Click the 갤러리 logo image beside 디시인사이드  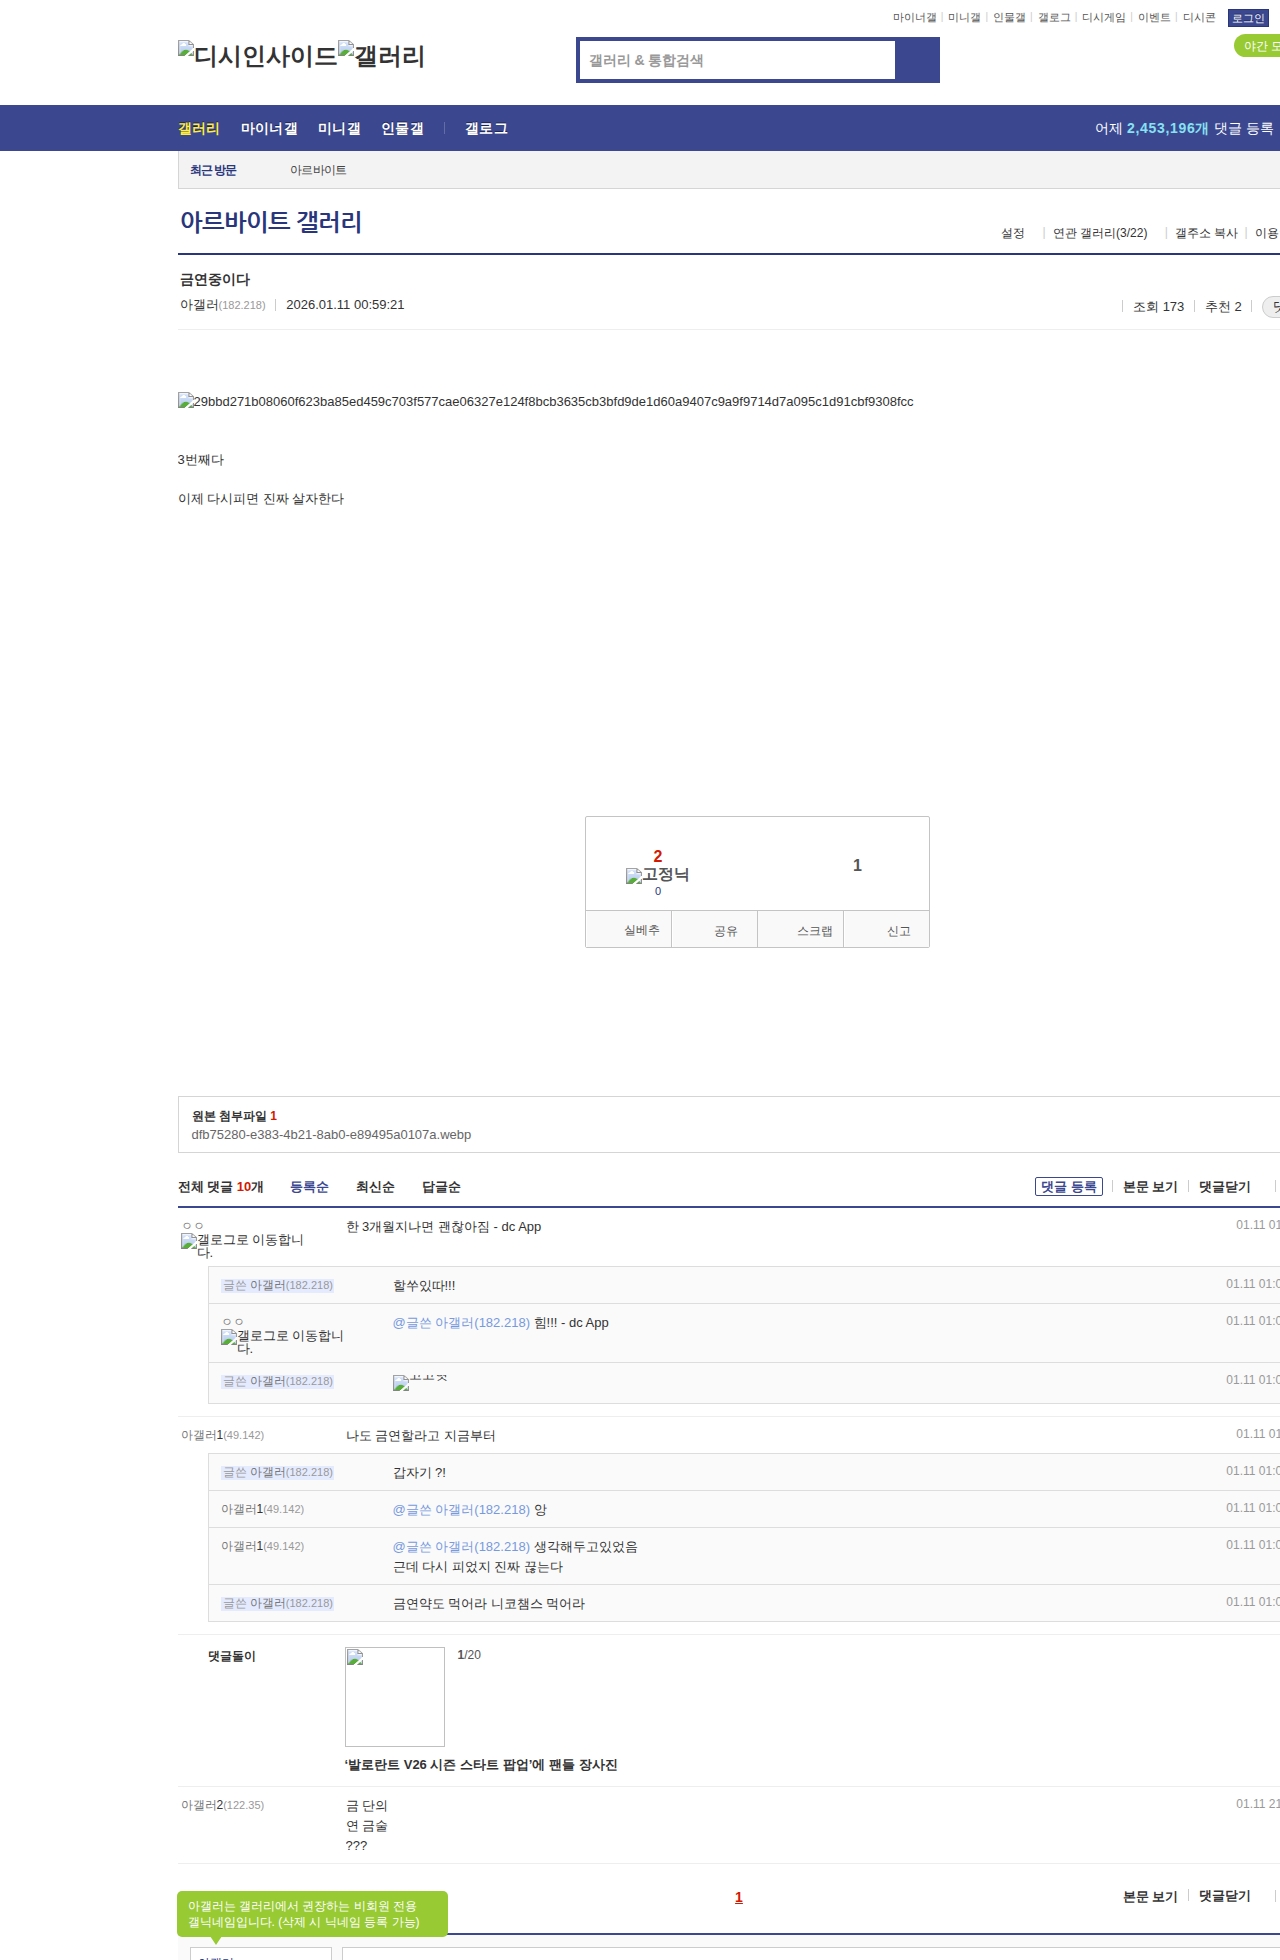click(x=381, y=55)
